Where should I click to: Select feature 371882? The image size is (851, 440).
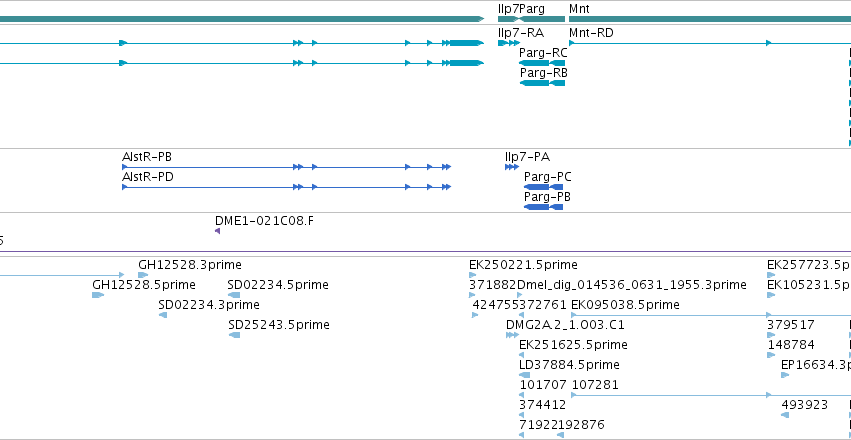tap(472, 295)
